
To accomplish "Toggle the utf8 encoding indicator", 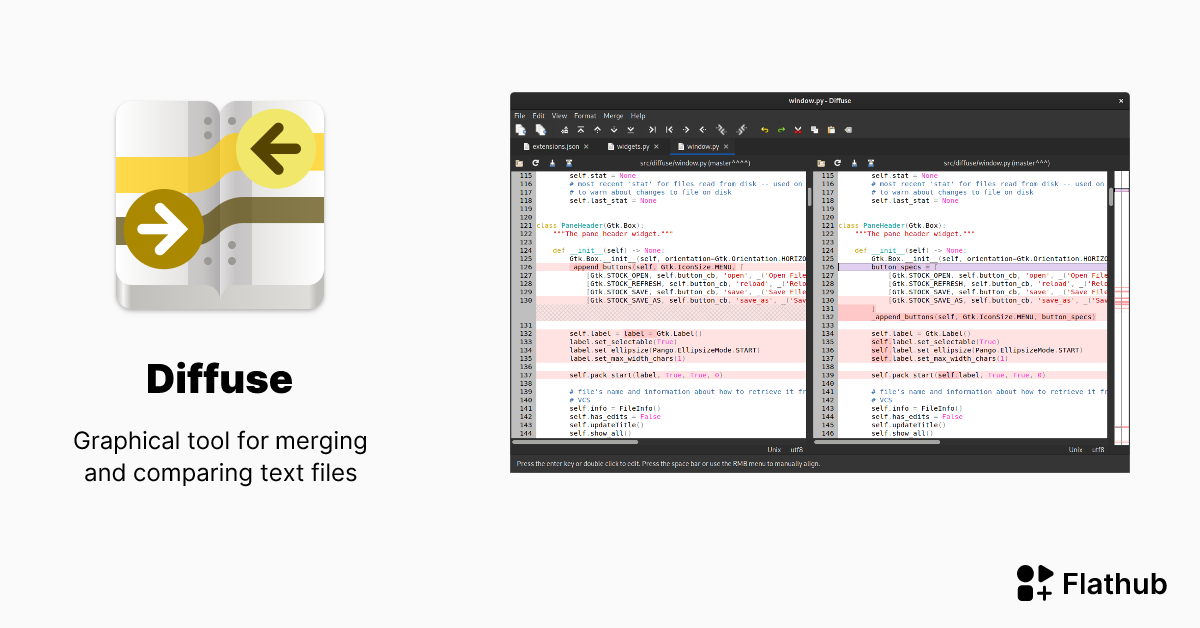I will [x=797, y=450].
